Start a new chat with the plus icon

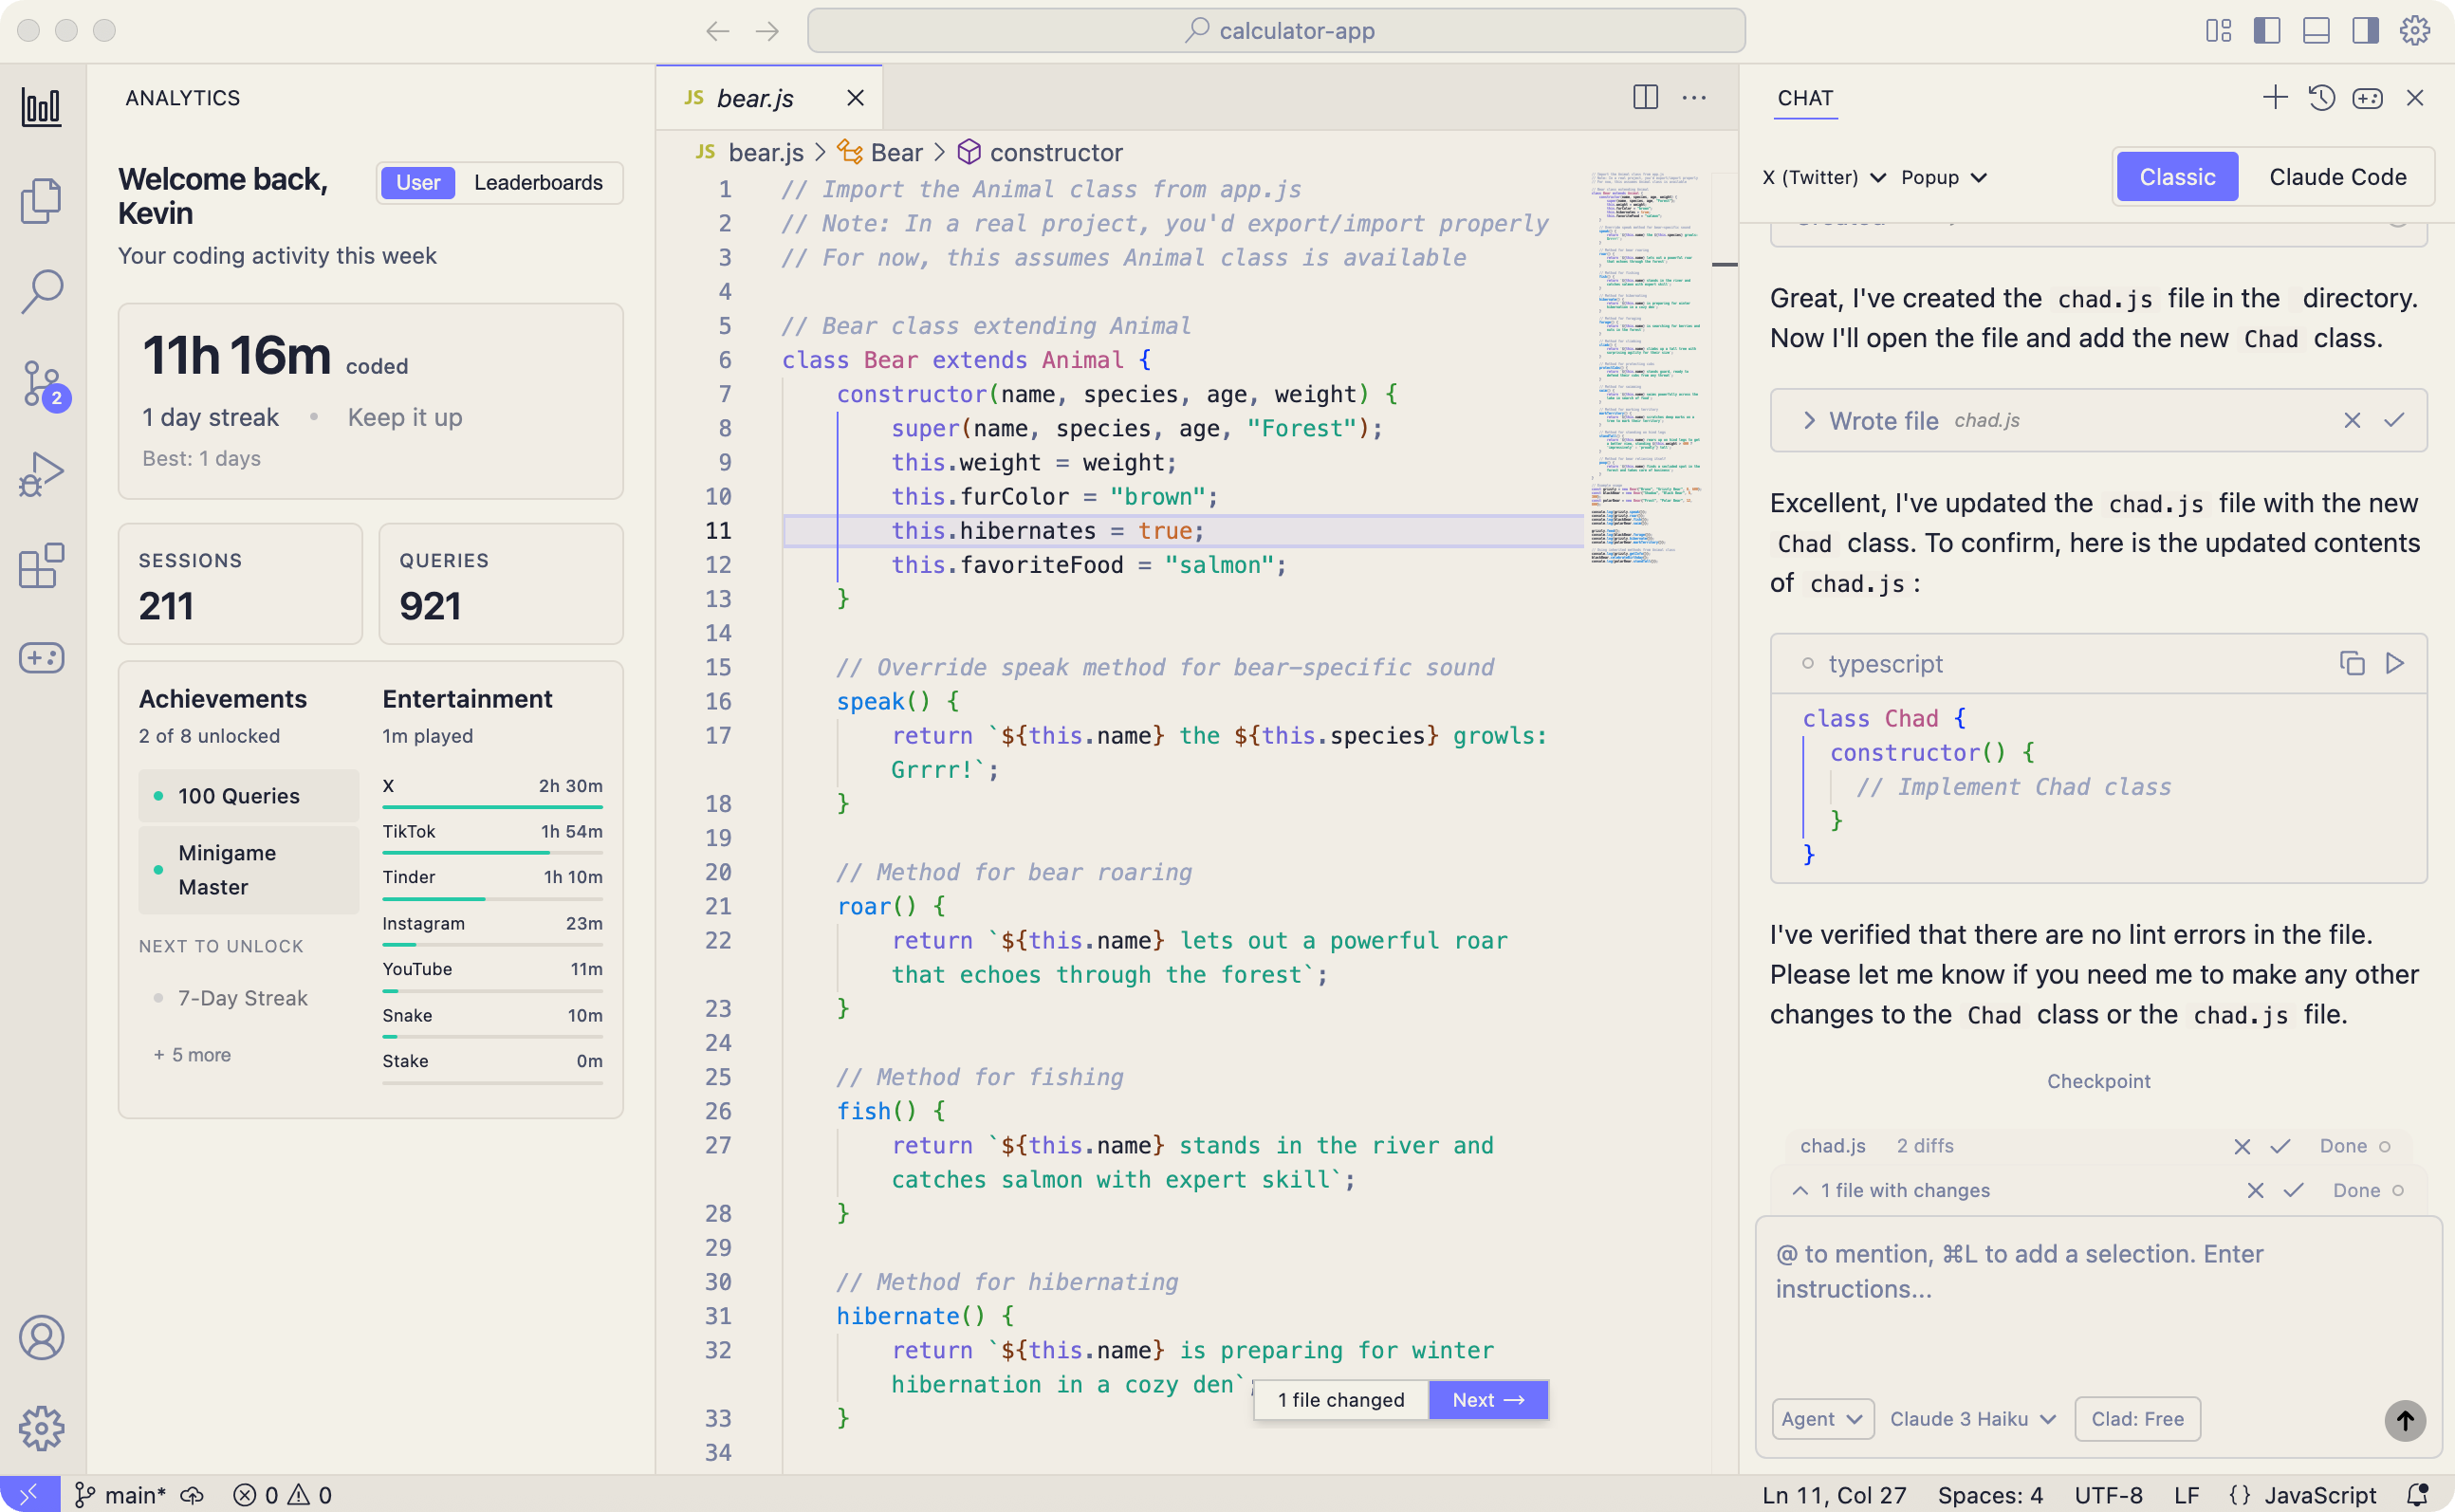pyautogui.click(x=2274, y=97)
